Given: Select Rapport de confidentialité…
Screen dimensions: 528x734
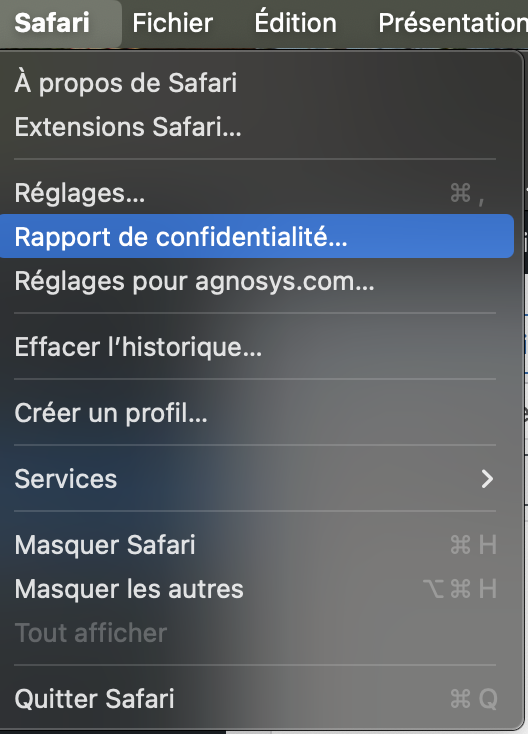Looking at the screenshot, I should tap(257, 236).
